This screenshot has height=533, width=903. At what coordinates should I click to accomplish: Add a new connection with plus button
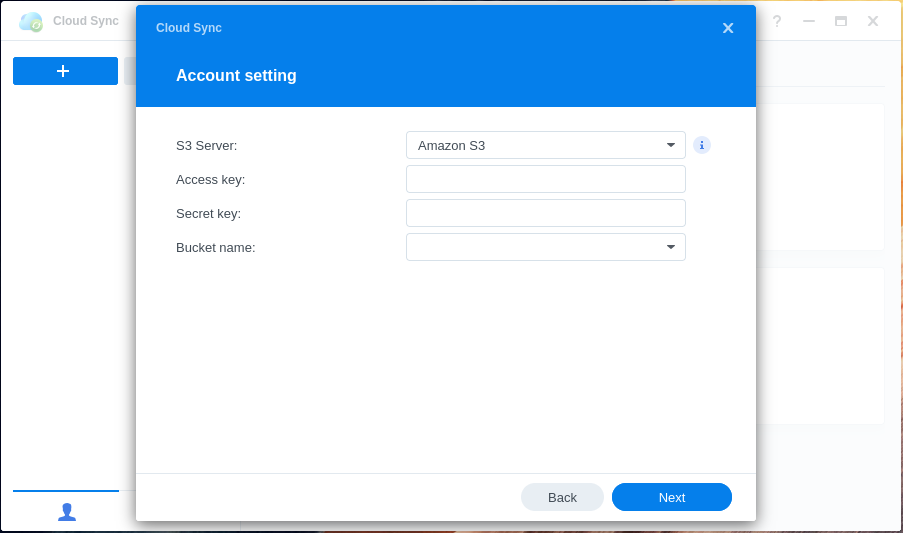[65, 71]
